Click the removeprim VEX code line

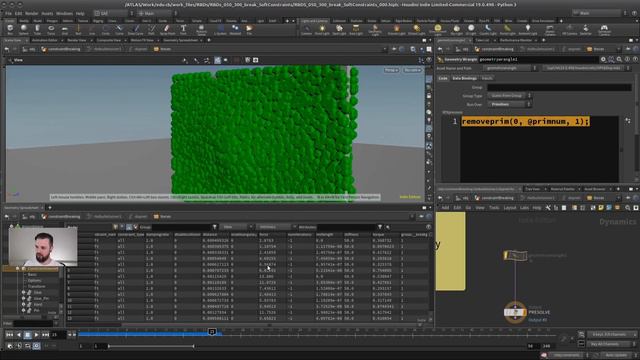[525, 122]
